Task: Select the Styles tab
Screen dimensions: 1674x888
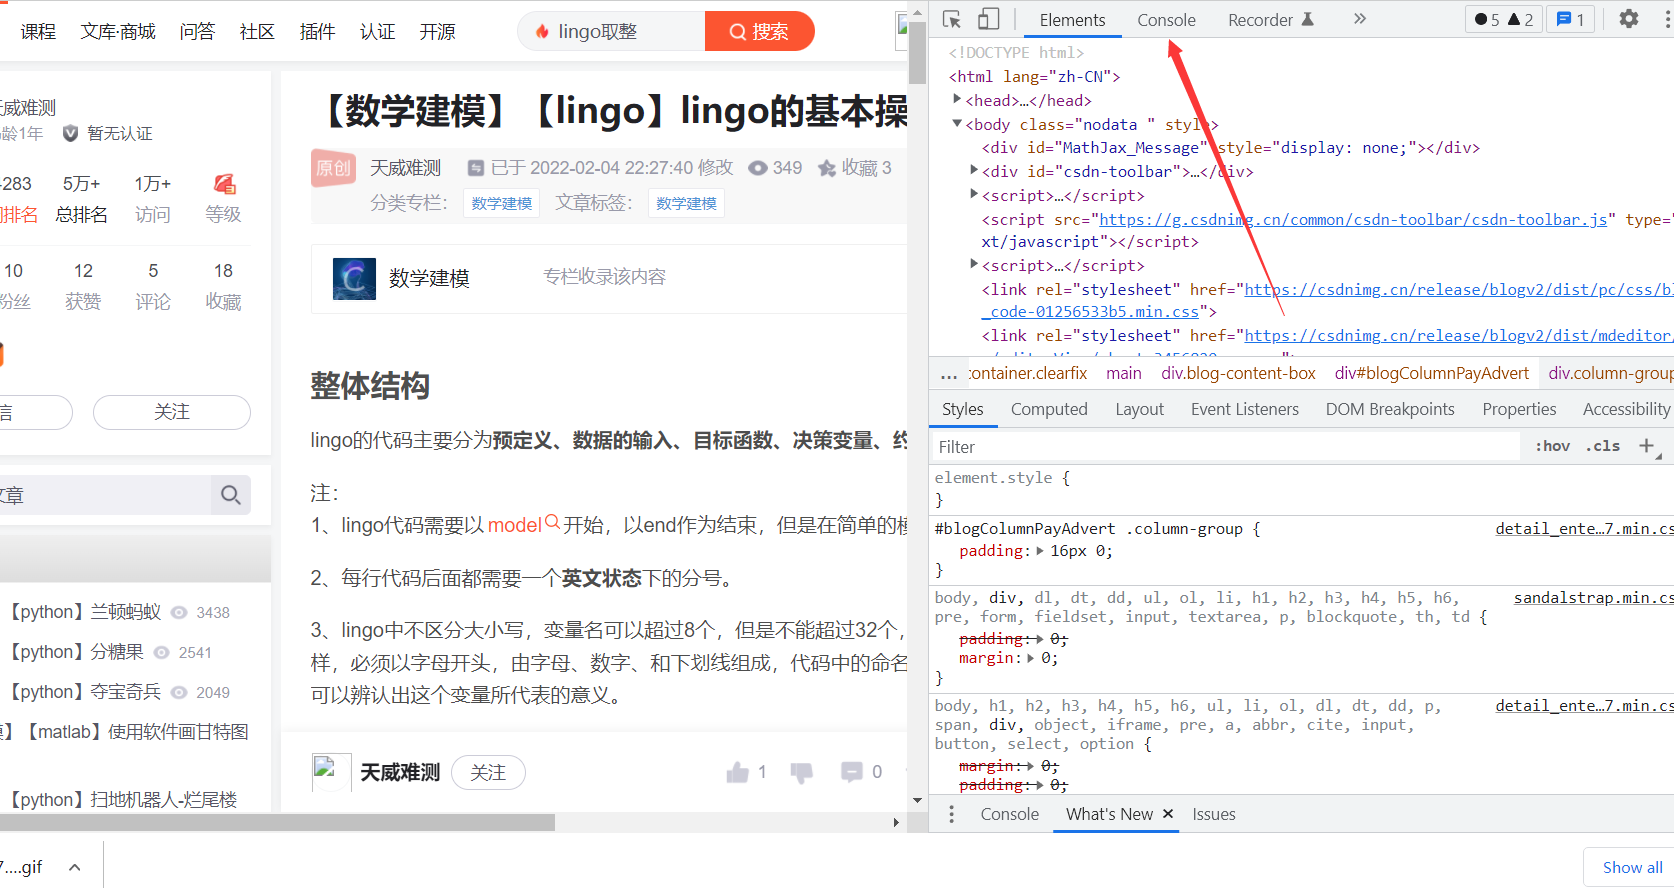Action: point(962,409)
